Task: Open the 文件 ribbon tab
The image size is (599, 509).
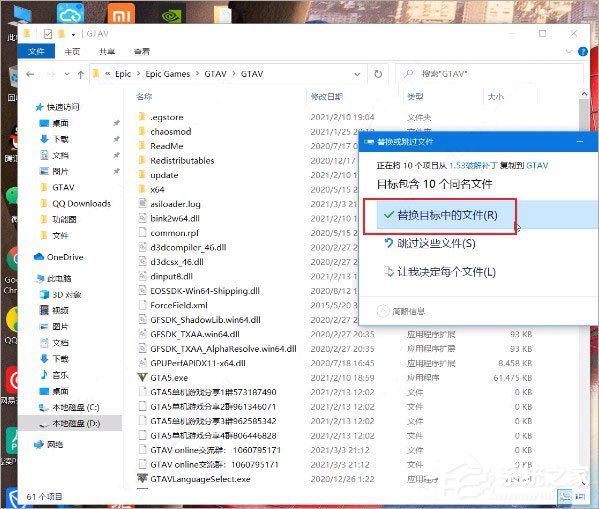Action: (36, 51)
